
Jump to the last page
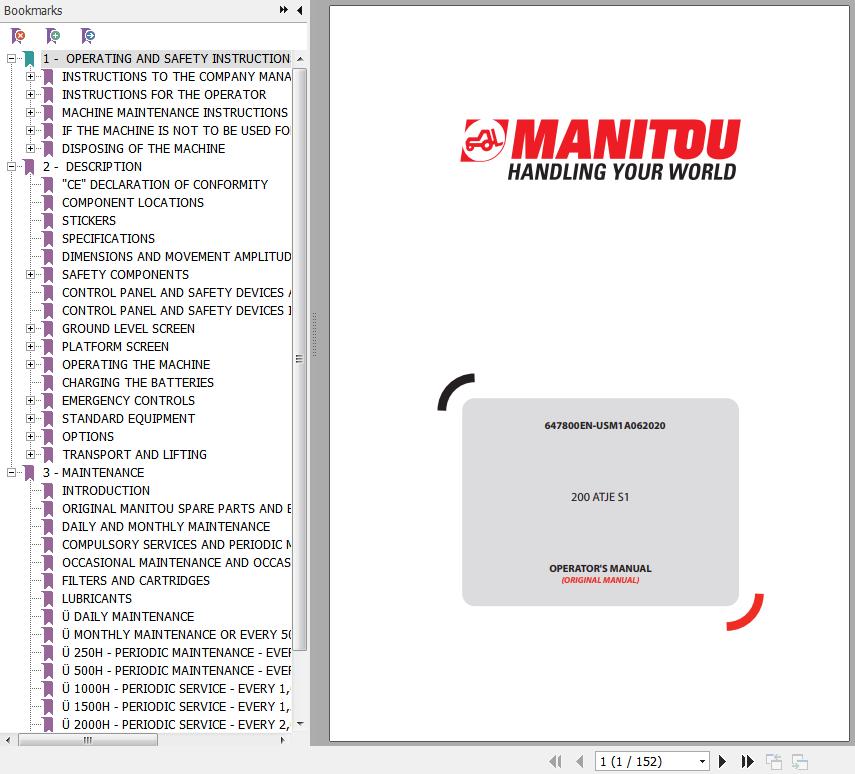click(x=748, y=761)
